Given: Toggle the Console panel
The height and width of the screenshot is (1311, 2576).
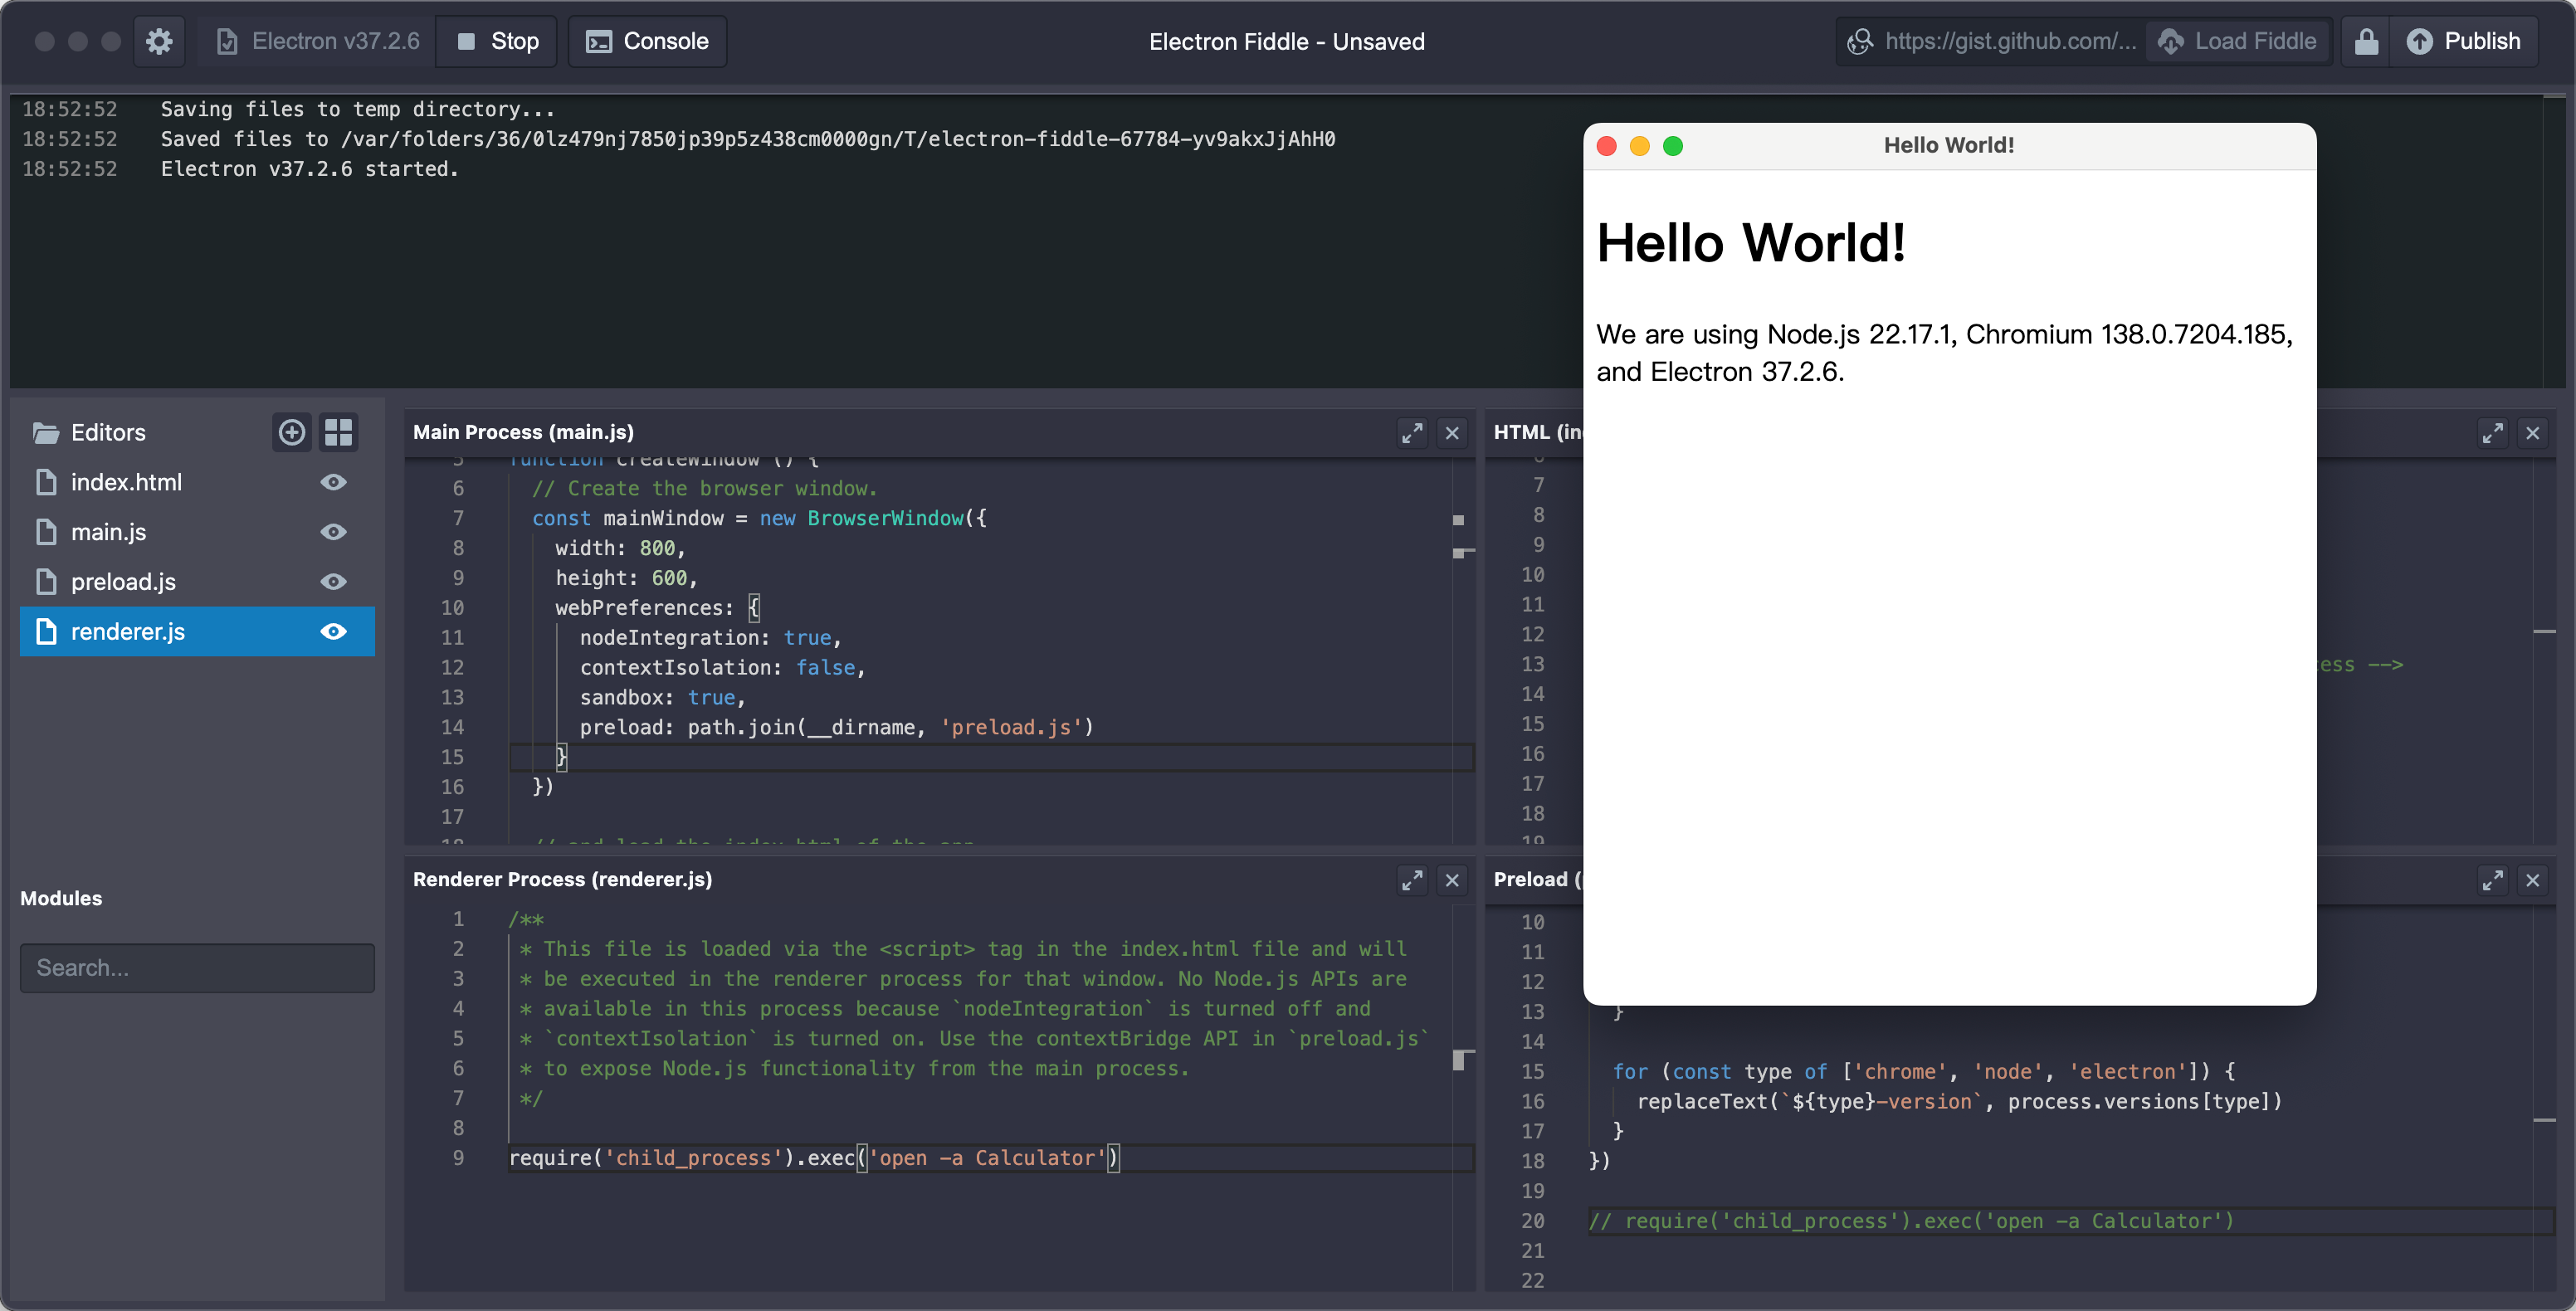Looking at the screenshot, I should point(647,41).
